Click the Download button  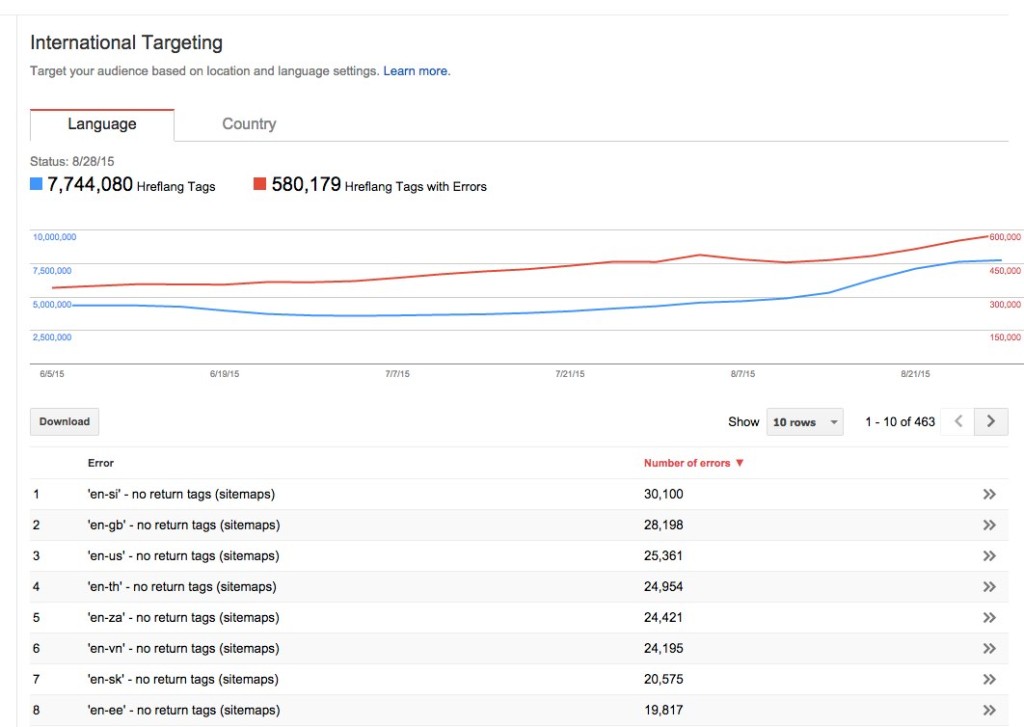pyautogui.click(x=65, y=422)
